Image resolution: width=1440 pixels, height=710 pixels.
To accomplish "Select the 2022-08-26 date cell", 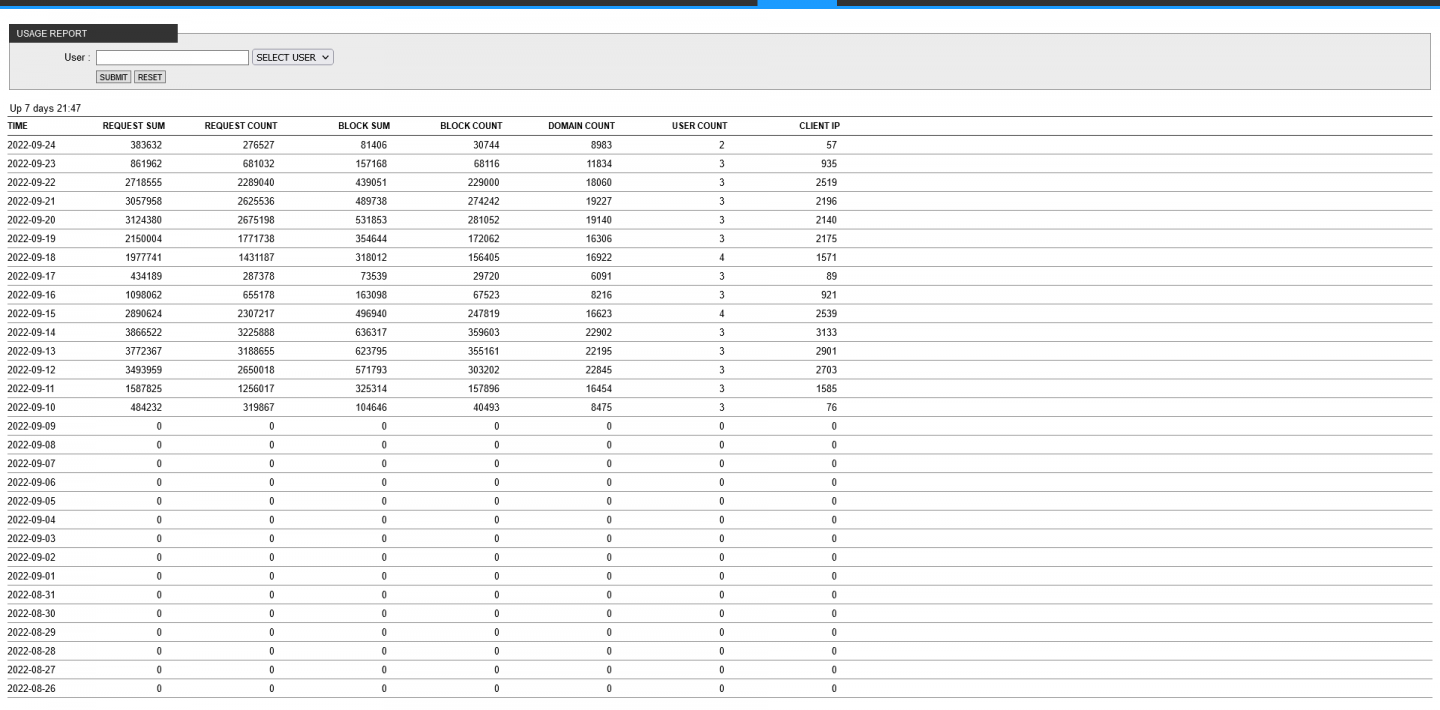I will pos(31,689).
